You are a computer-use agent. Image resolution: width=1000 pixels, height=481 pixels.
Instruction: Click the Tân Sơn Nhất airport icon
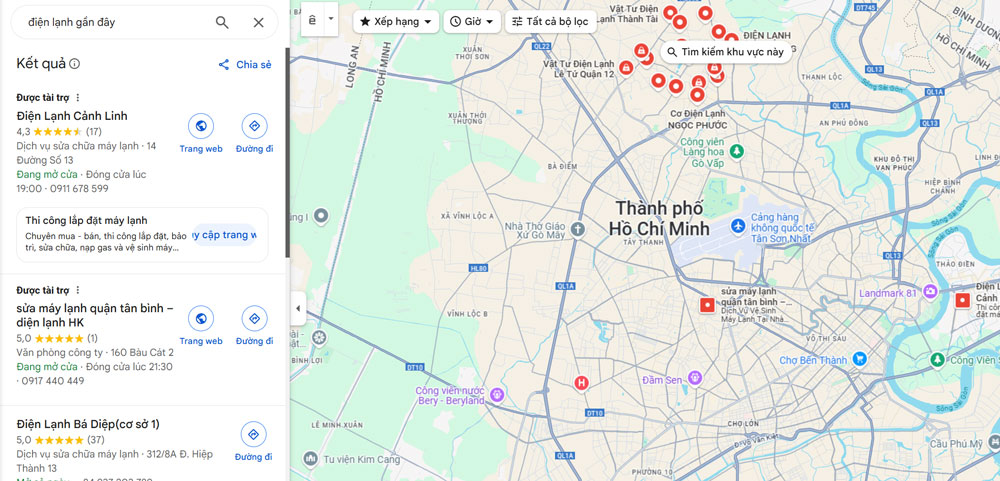739,226
